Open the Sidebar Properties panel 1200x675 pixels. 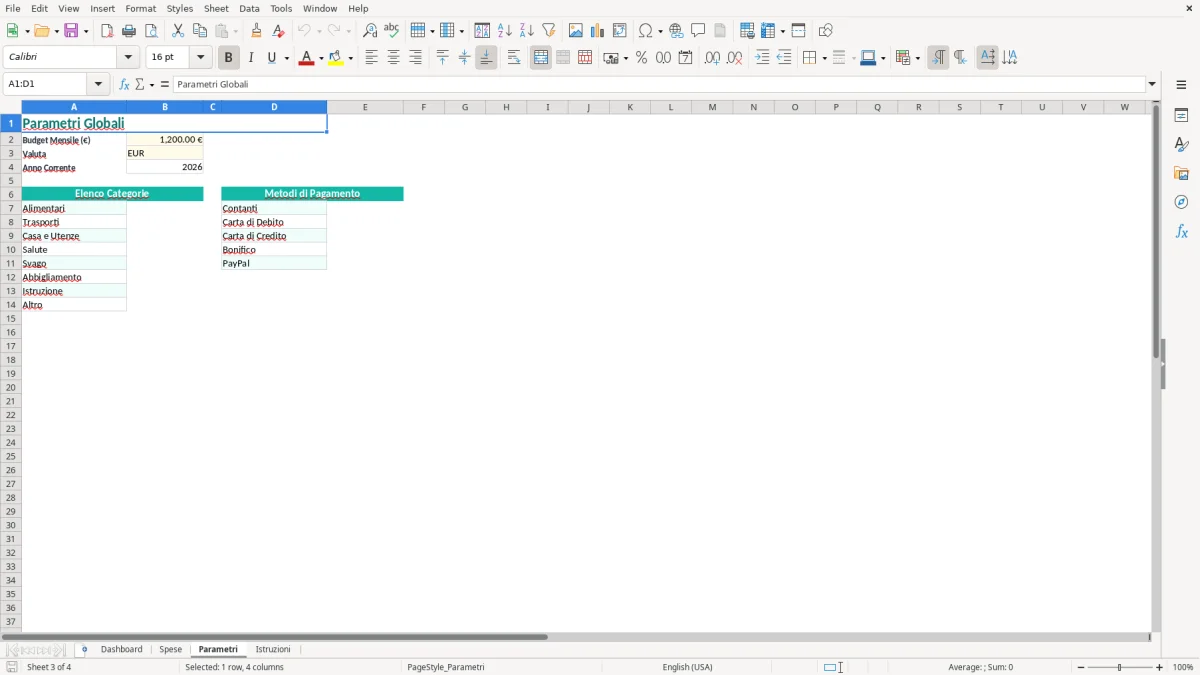[1181, 115]
